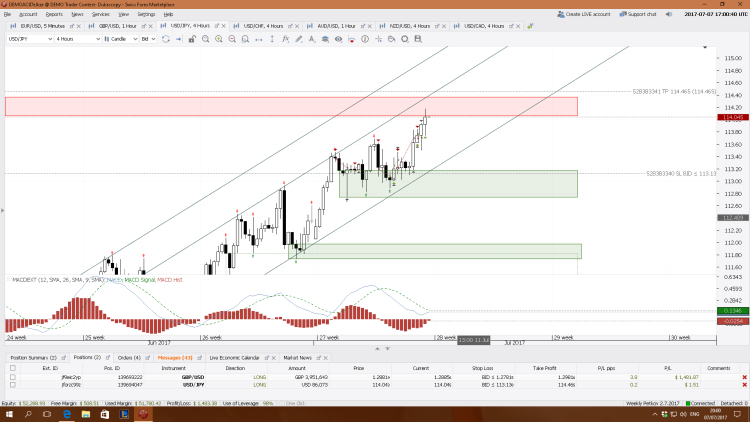The width and height of the screenshot is (750, 422).
Task: Close GBP/USD position with red X
Action: tap(744, 378)
